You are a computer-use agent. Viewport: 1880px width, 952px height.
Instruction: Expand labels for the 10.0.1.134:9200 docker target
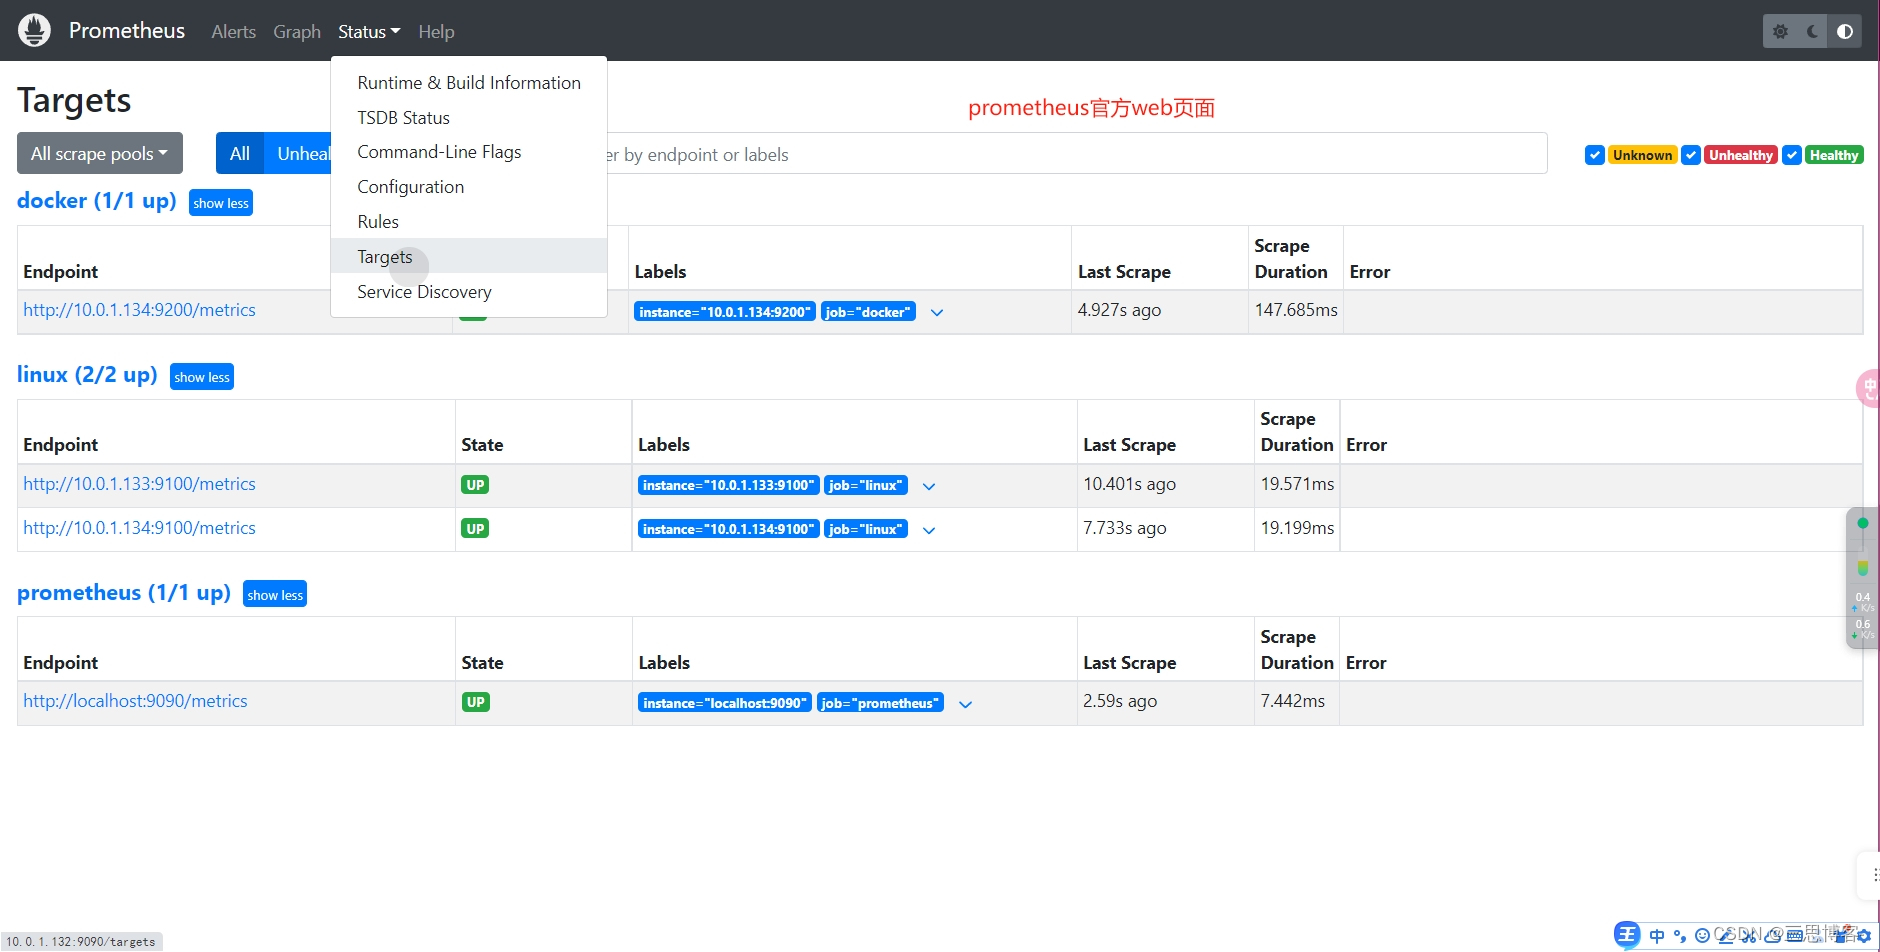click(x=937, y=312)
